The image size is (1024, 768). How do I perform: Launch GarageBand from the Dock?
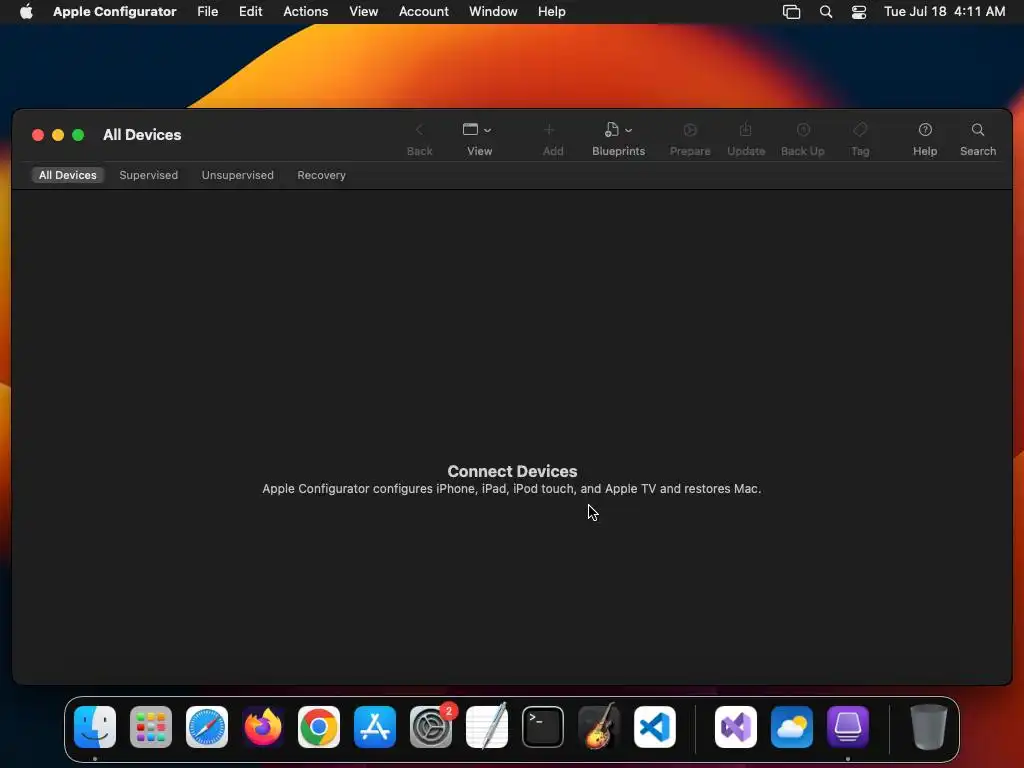599,727
